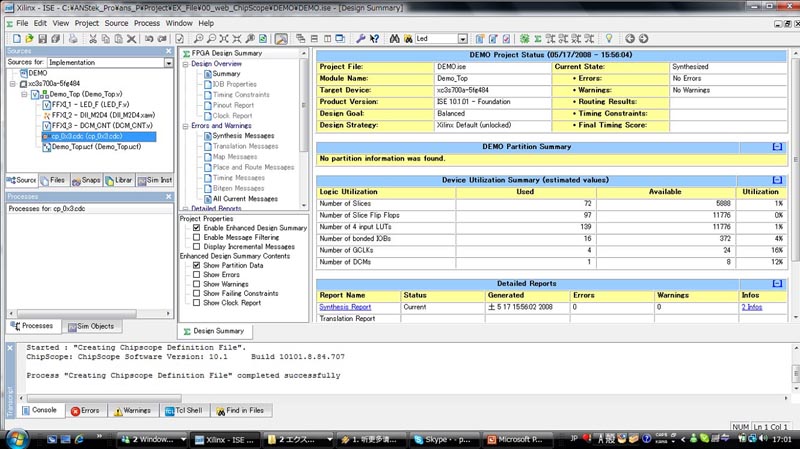Collapse the Demo_Top tree node
Image resolution: width=800 pixels, height=449 pixels.
24,94
